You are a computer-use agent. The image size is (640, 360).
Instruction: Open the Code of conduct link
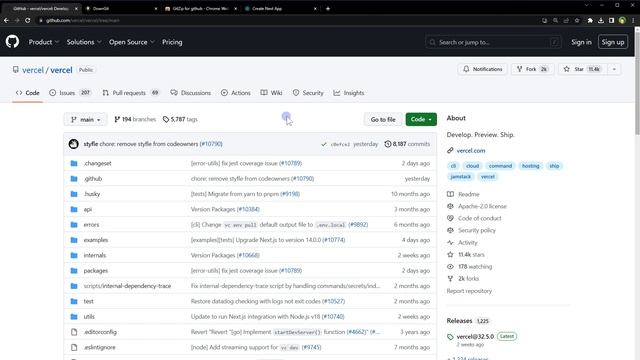[x=480, y=218]
